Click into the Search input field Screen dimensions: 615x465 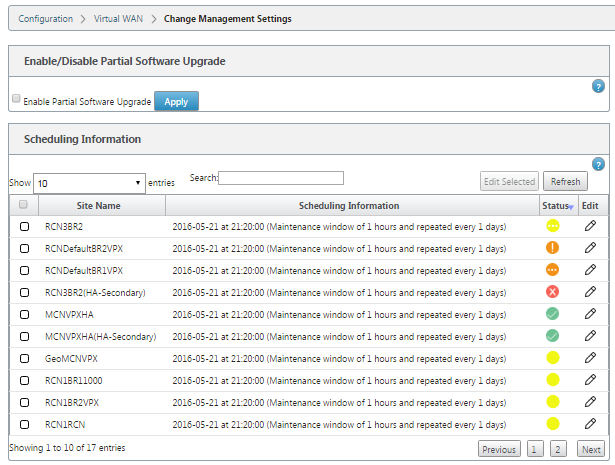point(281,178)
